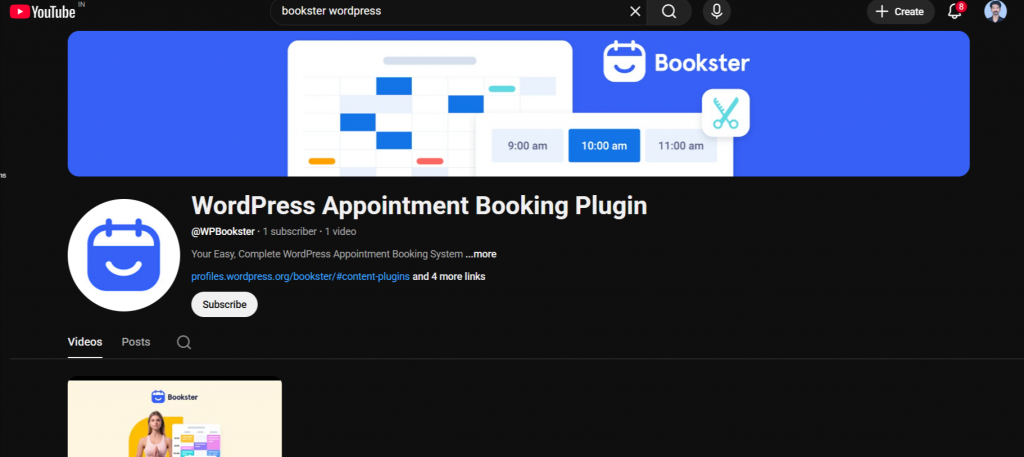Click the magnifying glass search button
The height and width of the screenshot is (457, 1024).
[669, 12]
